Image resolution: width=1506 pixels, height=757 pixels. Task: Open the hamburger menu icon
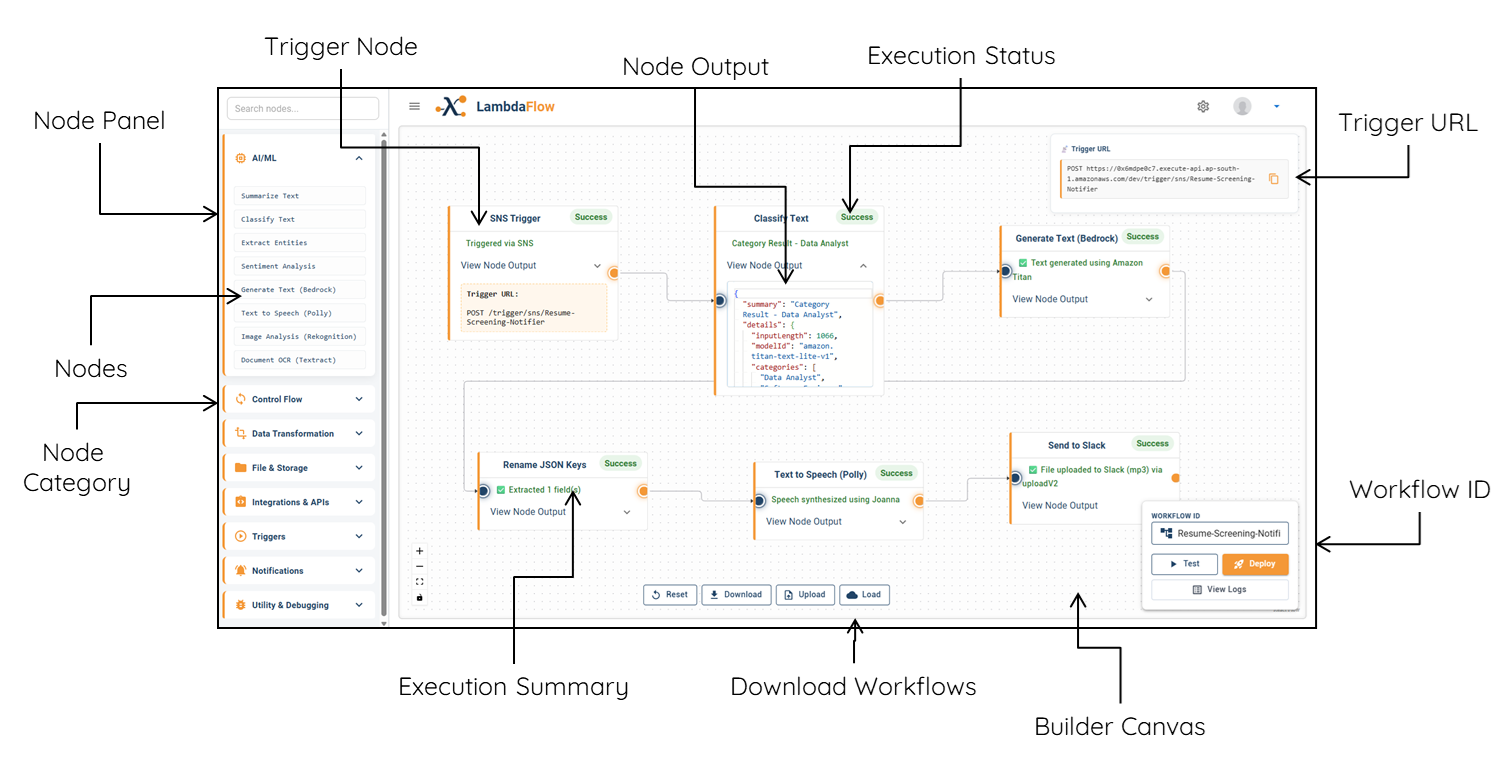click(414, 106)
